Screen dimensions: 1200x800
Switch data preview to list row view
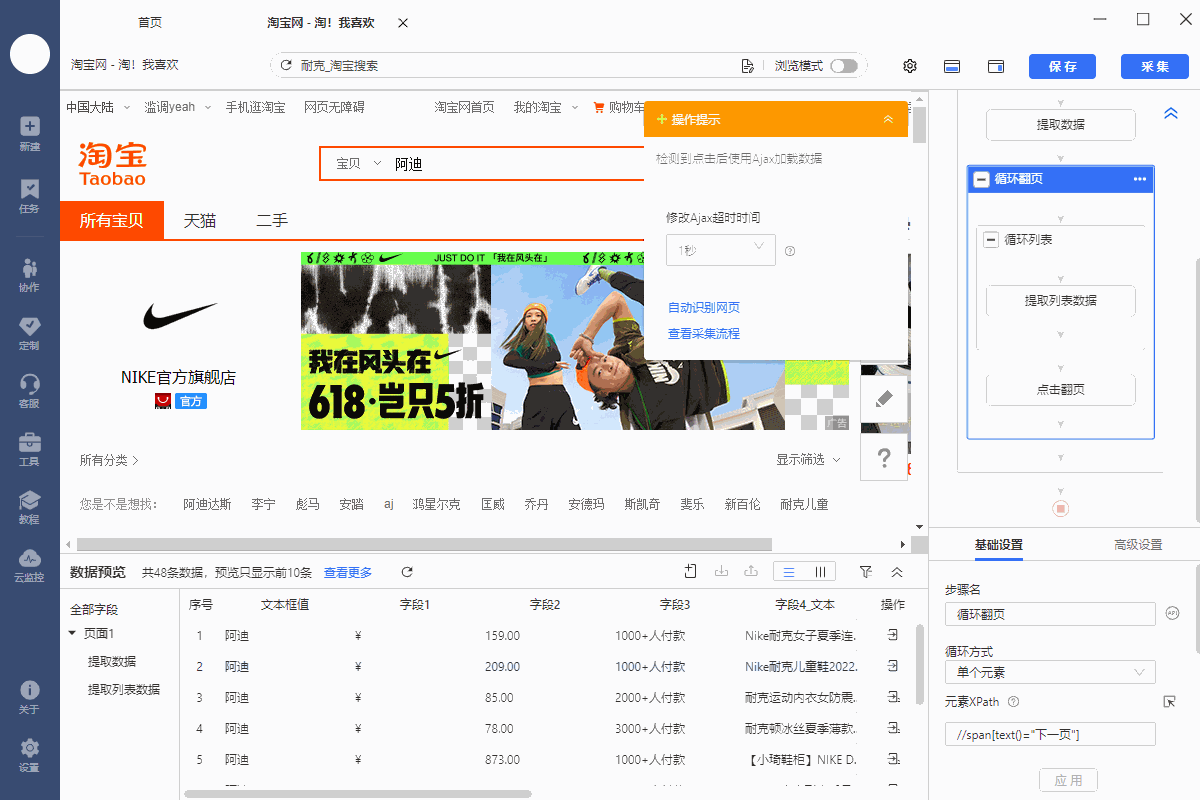[789, 572]
